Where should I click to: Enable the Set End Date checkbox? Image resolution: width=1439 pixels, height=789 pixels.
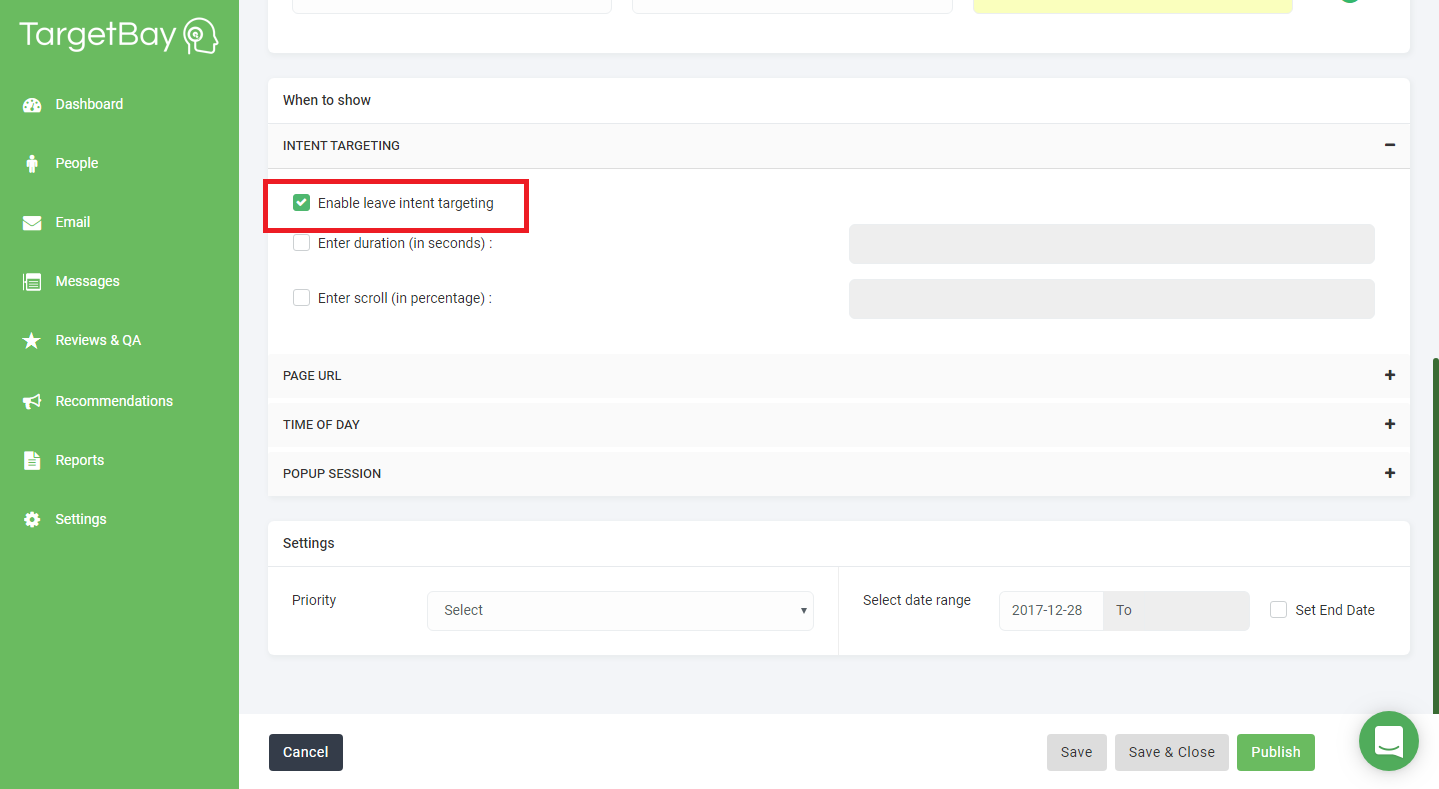pyautogui.click(x=1278, y=609)
